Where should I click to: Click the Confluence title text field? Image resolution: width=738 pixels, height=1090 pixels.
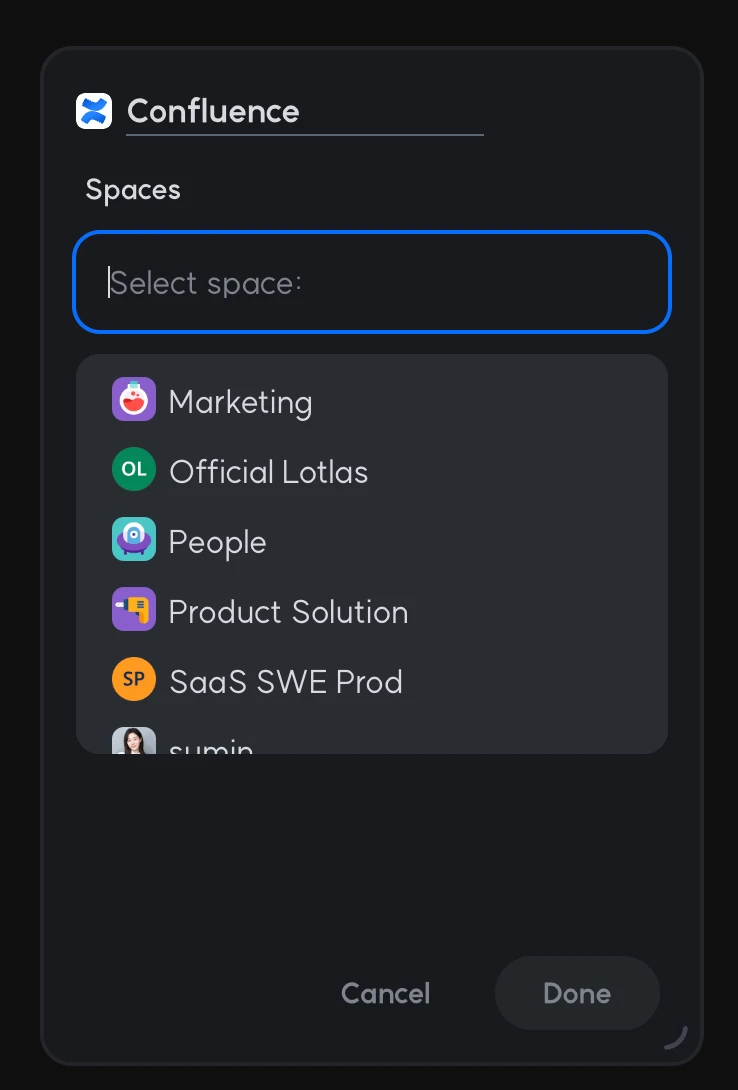(304, 111)
